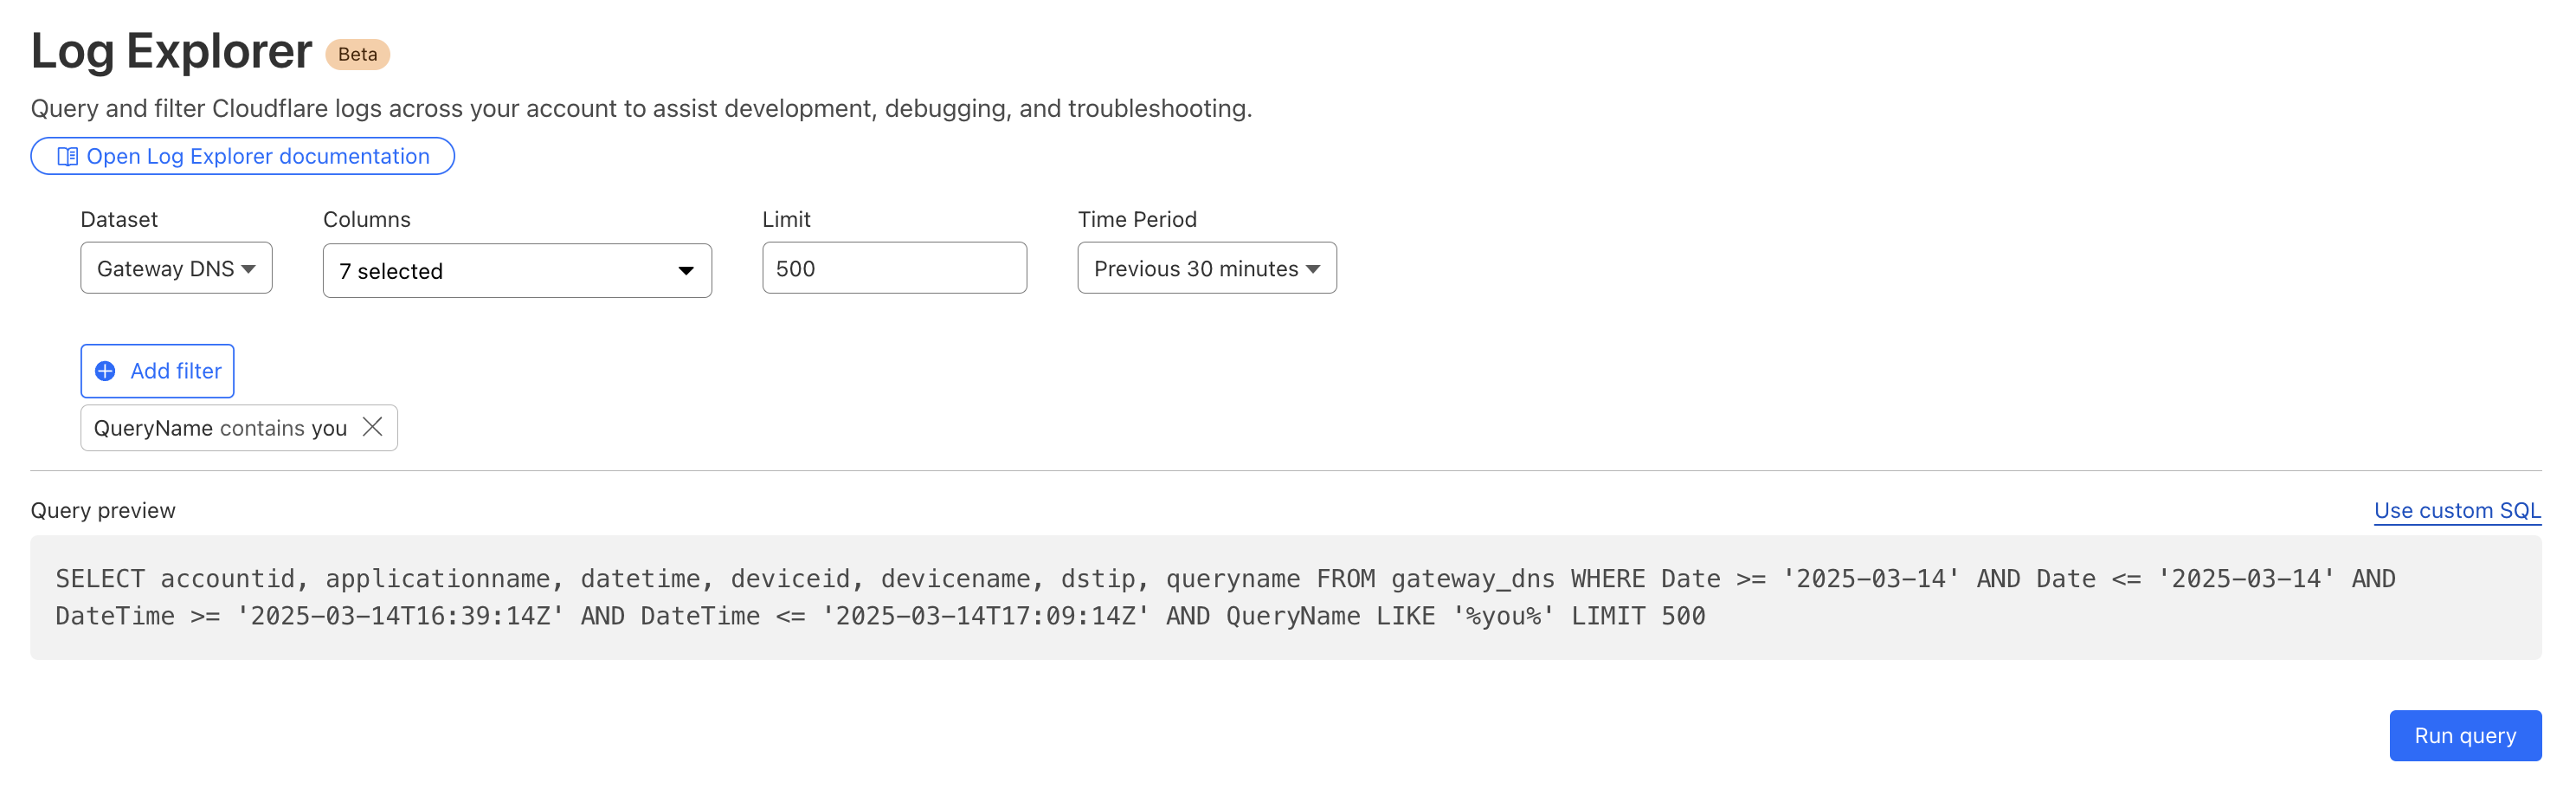Click the Time Period dropdown caret arrow
Viewport: 2576px width, 802px height.
(1313, 269)
